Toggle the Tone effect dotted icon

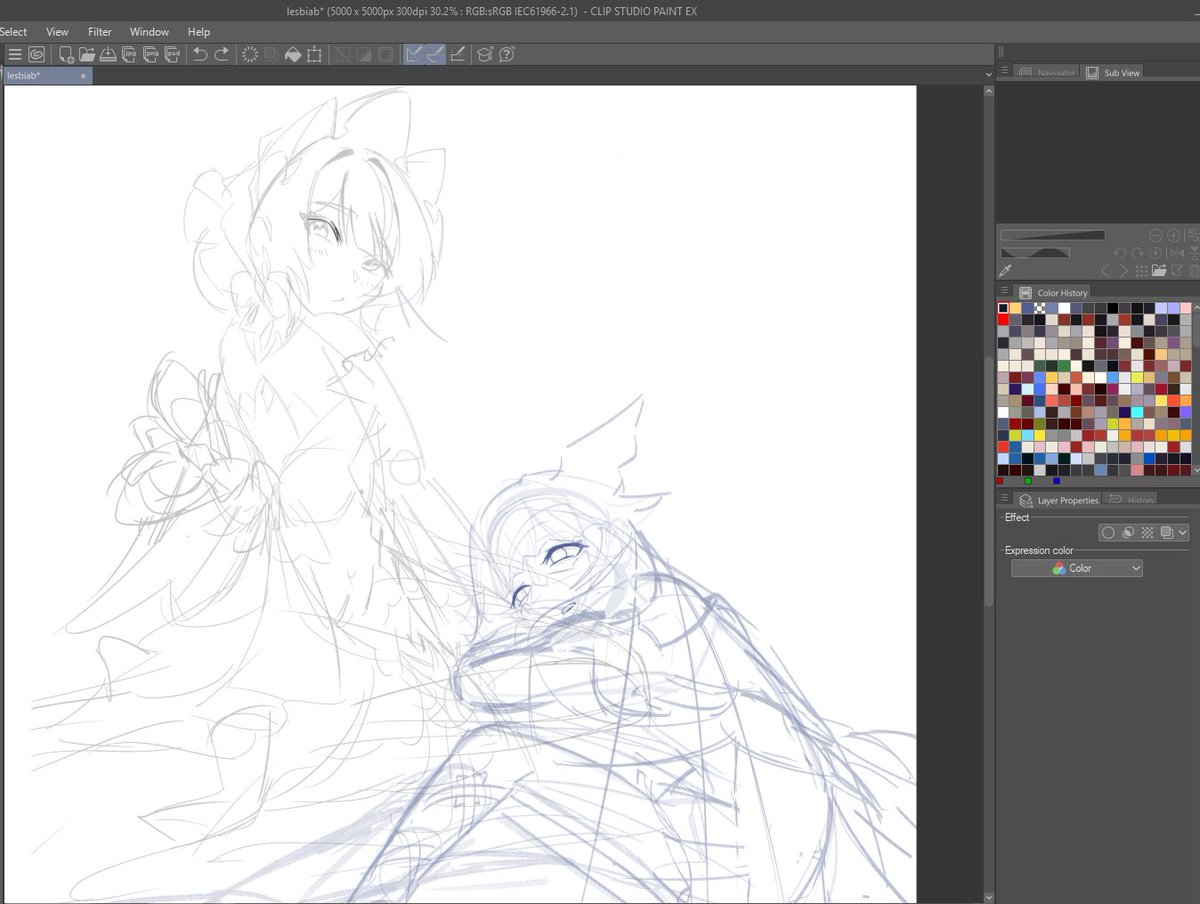click(1147, 533)
